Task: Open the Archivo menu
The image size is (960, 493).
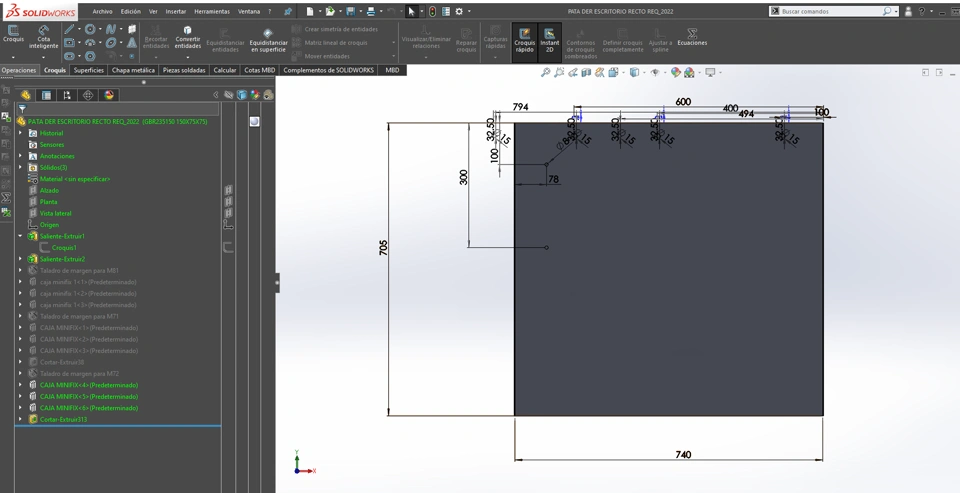Action: pyautogui.click(x=102, y=11)
